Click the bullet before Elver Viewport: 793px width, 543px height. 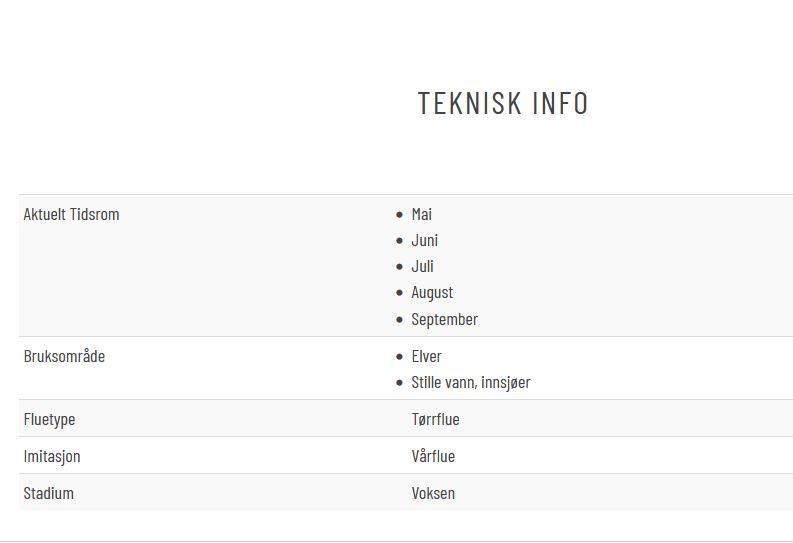click(x=400, y=357)
